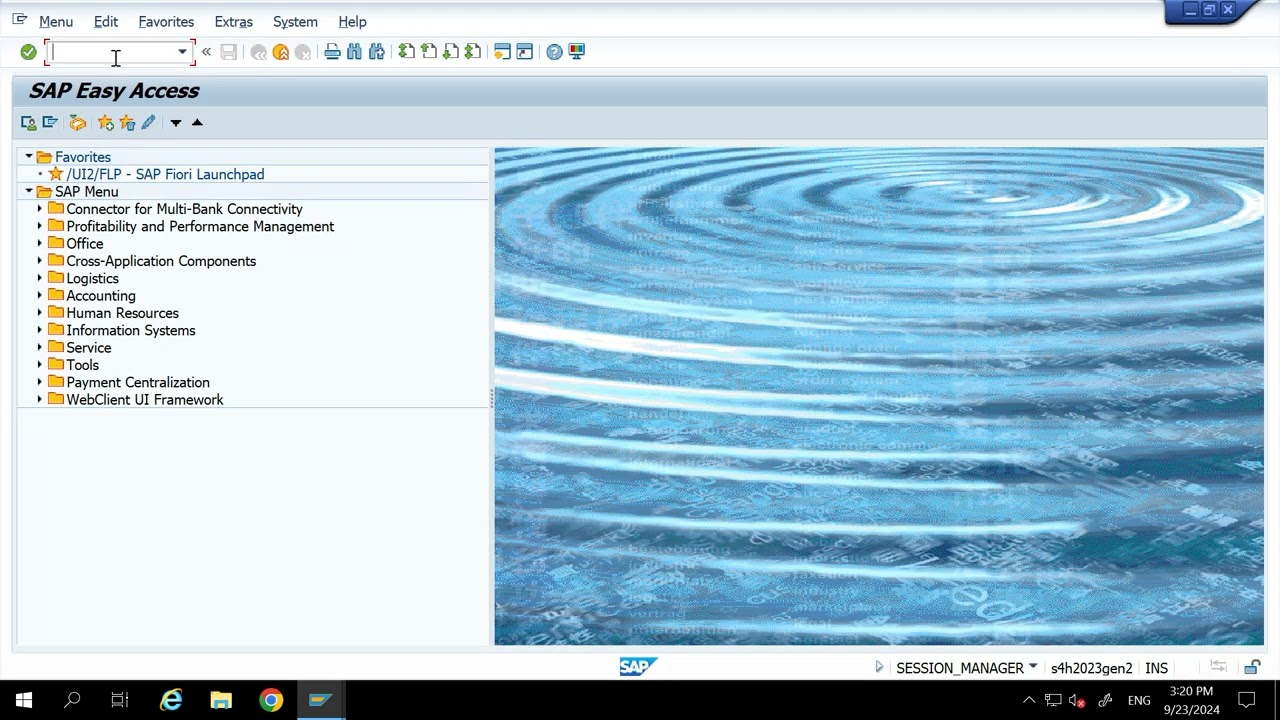The height and width of the screenshot is (720, 1280).
Task: Click the First Page icon
Action: pyautogui.click(x=406, y=52)
